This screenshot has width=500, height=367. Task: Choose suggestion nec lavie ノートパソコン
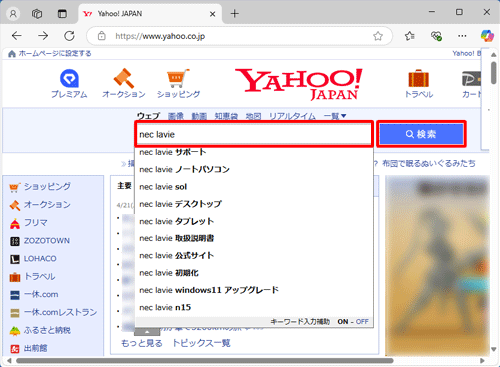[x=254, y=169]
